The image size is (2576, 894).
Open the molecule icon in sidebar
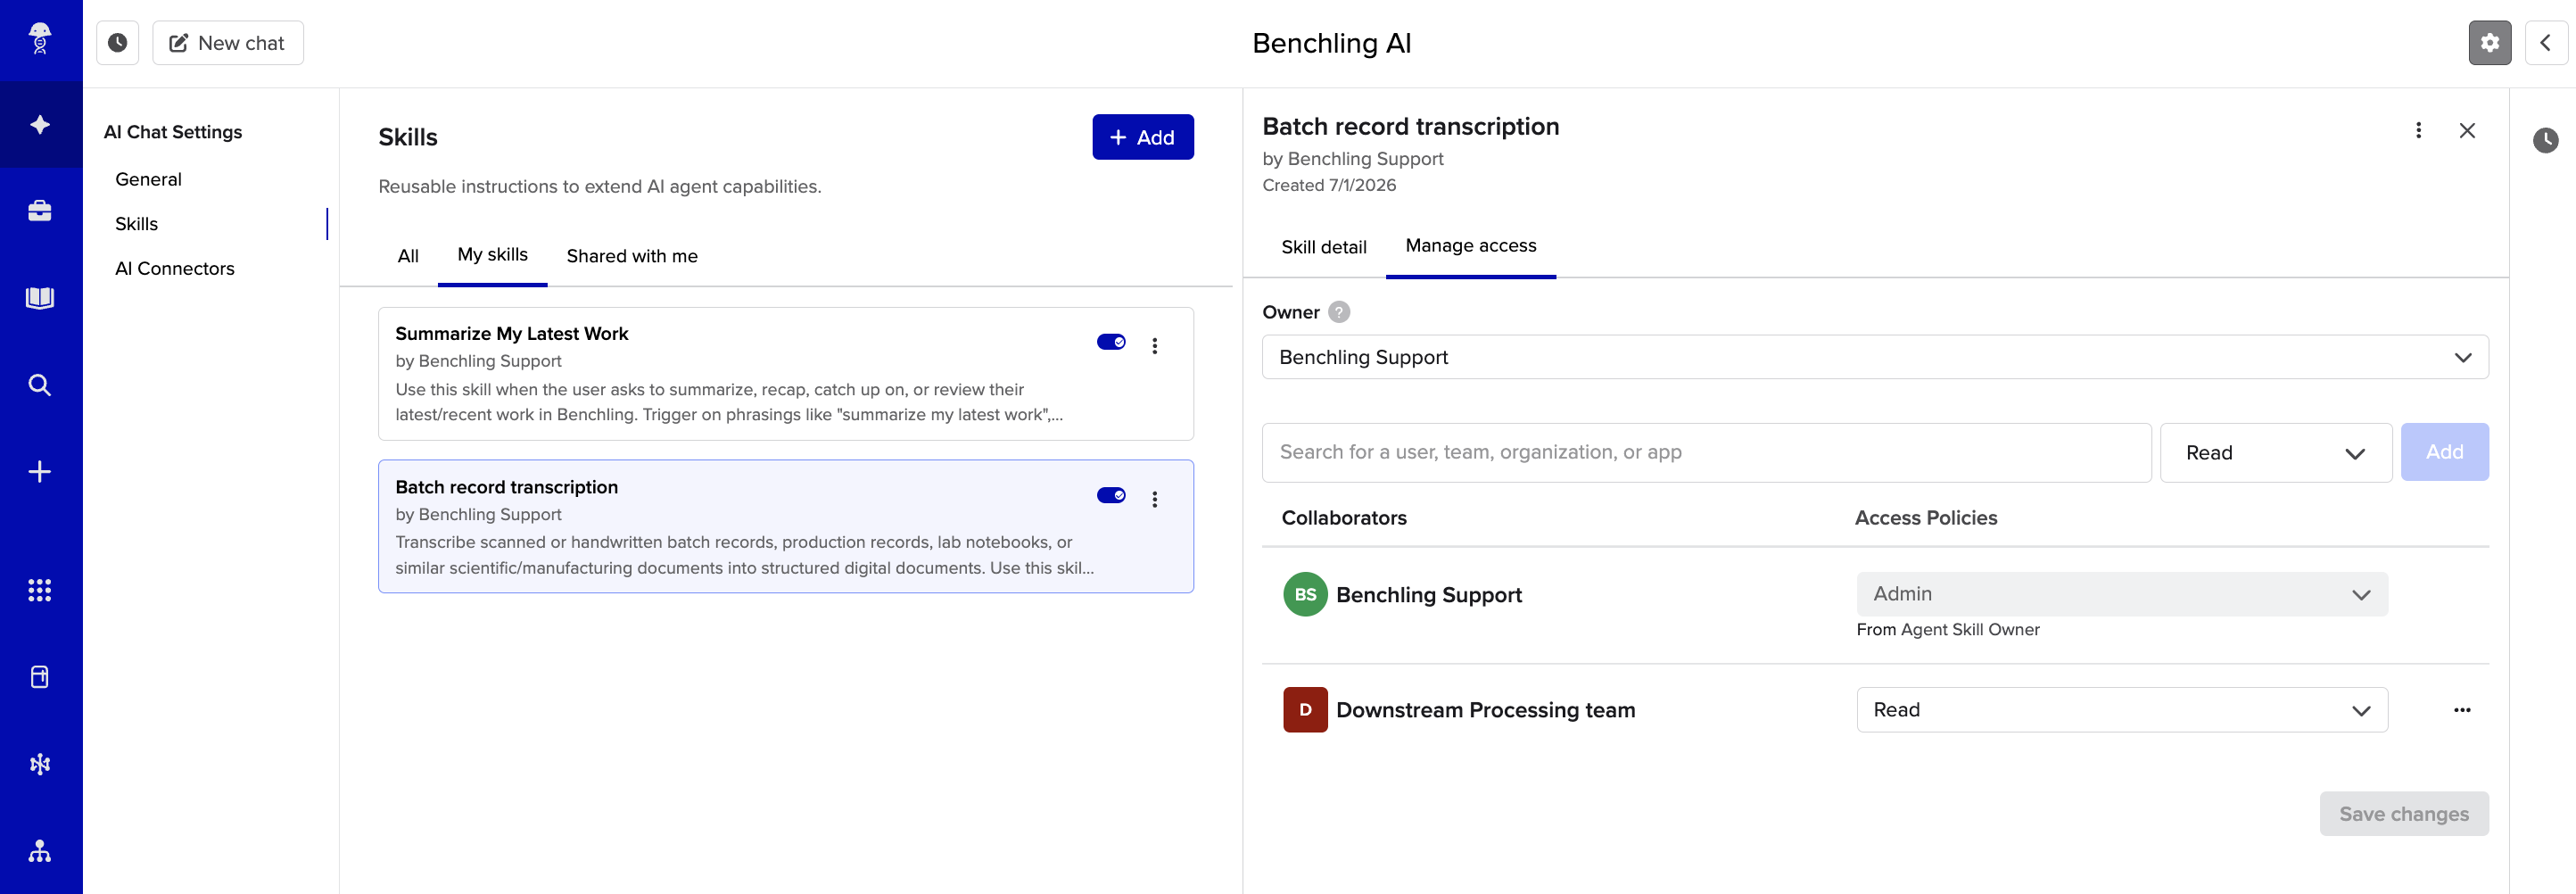point(40,764)
